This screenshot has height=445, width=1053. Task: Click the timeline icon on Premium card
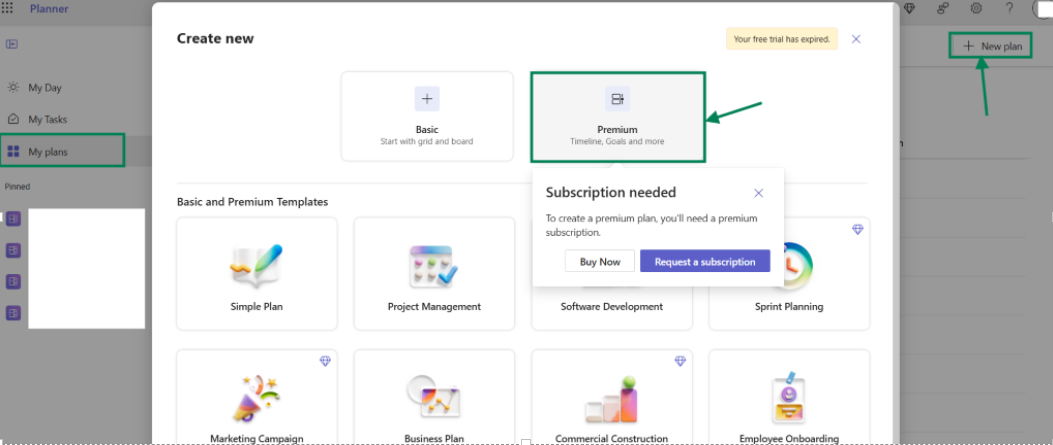click(617, 99)
